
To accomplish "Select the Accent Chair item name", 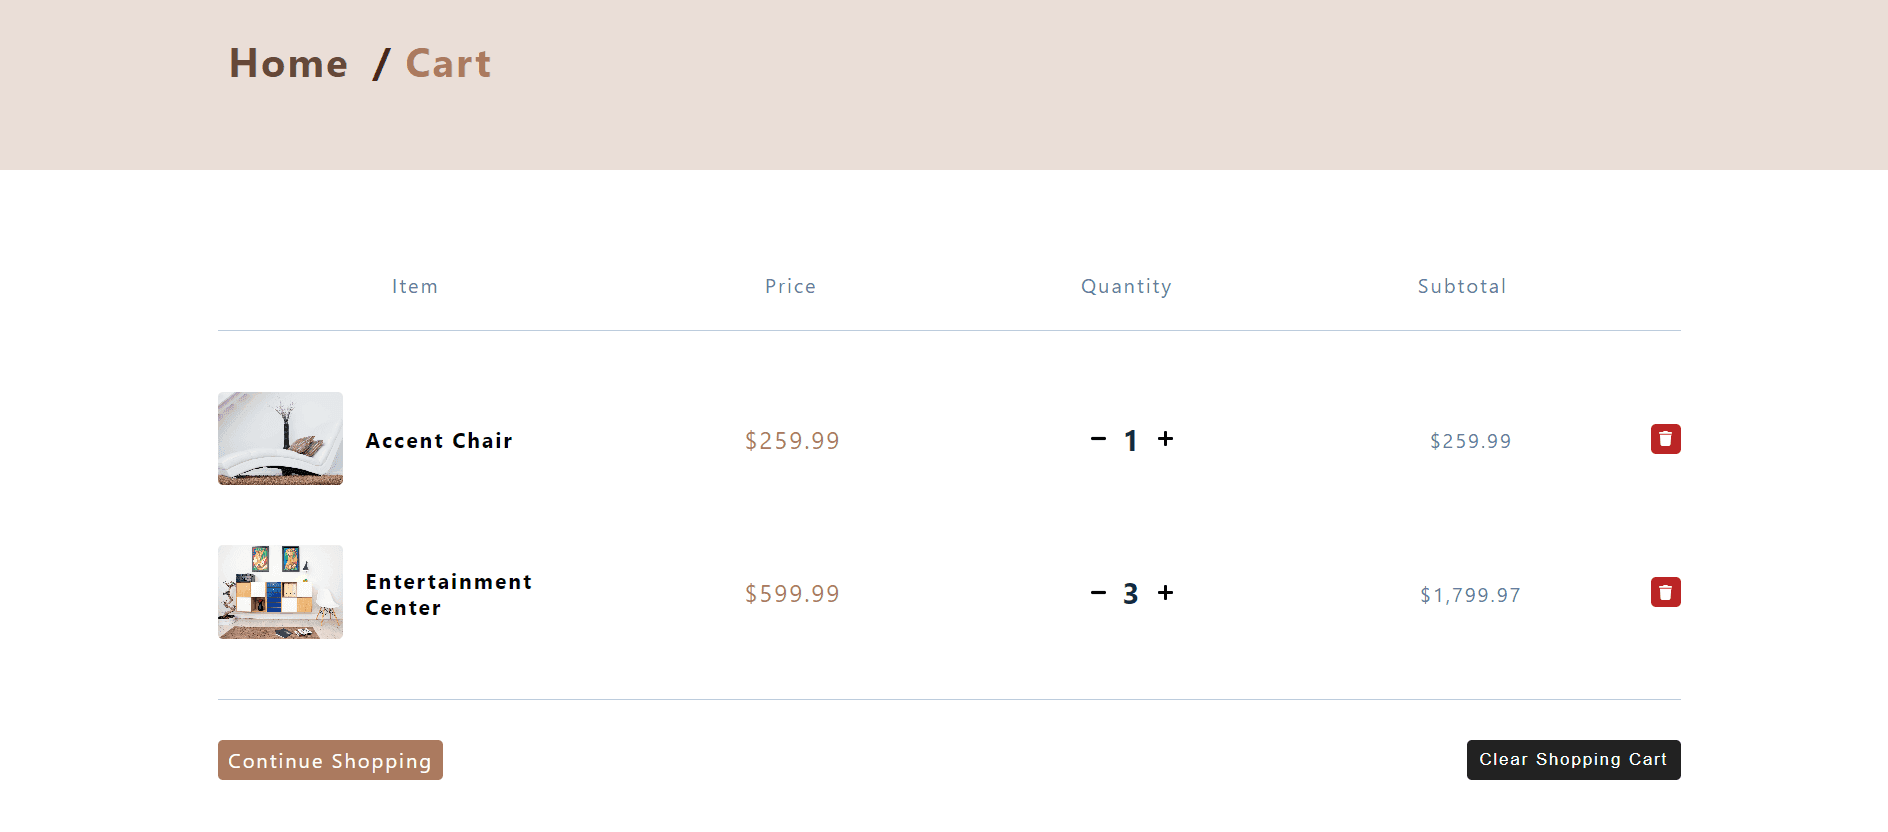I will (x=439, y=441).
